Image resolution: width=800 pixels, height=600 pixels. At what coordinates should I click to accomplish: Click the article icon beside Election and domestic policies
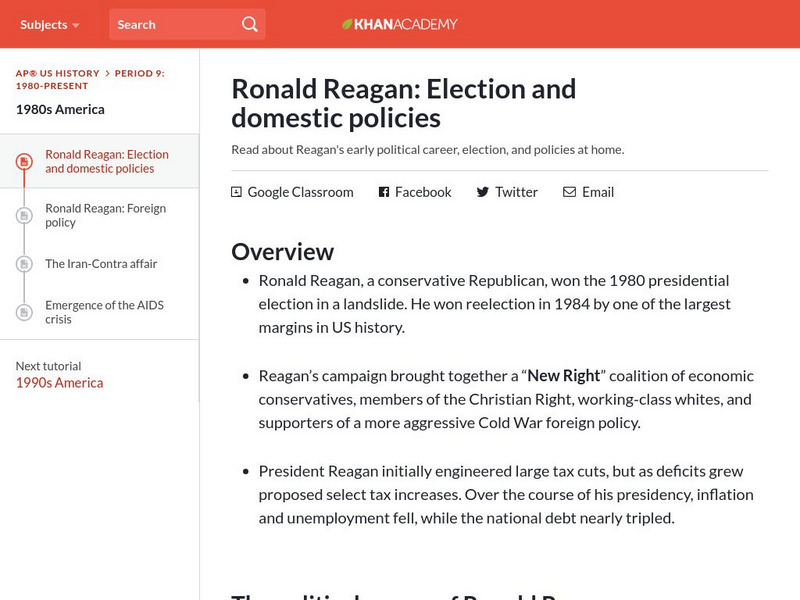[x=24, y=162]
